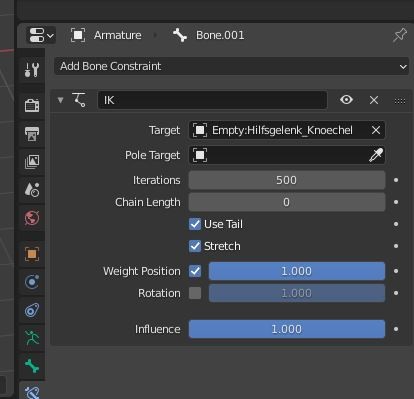
Task: Toggle the pin icon for properties context
Action: [x=400, y=35]
